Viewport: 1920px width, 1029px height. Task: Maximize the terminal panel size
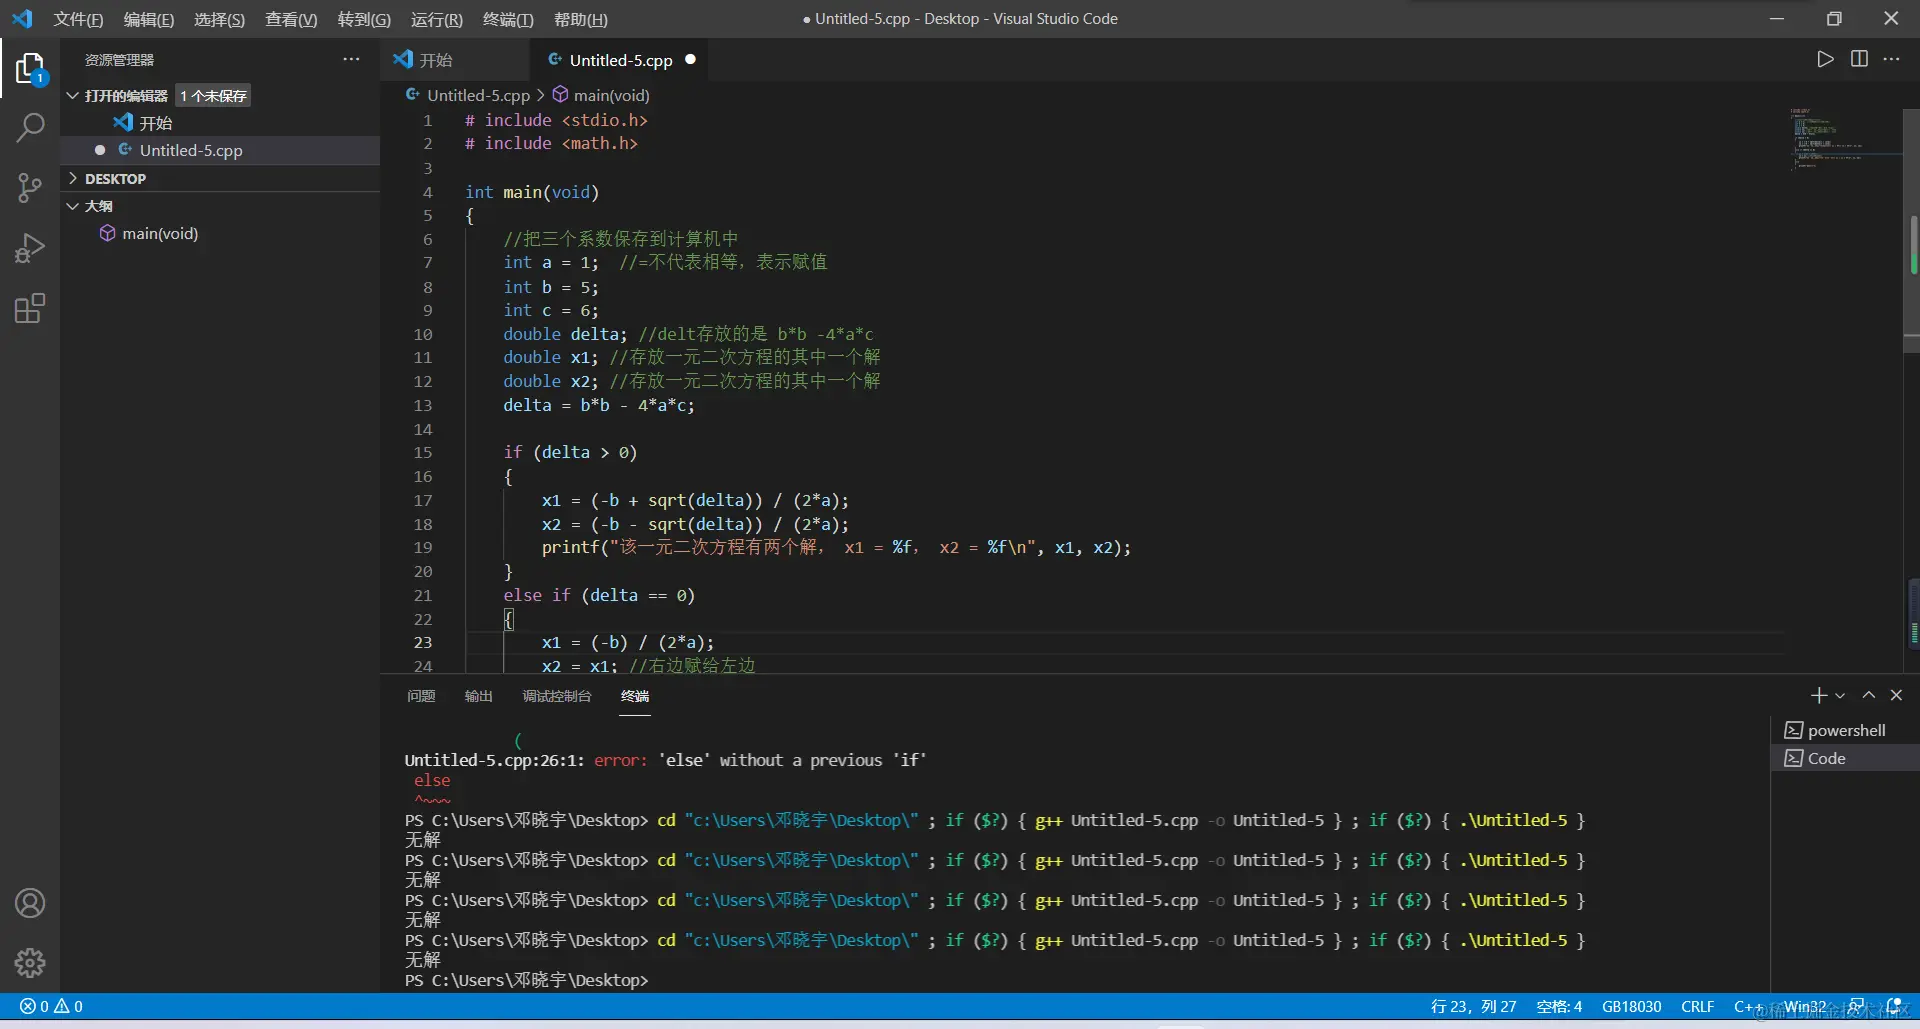[x=1868, y=695]
